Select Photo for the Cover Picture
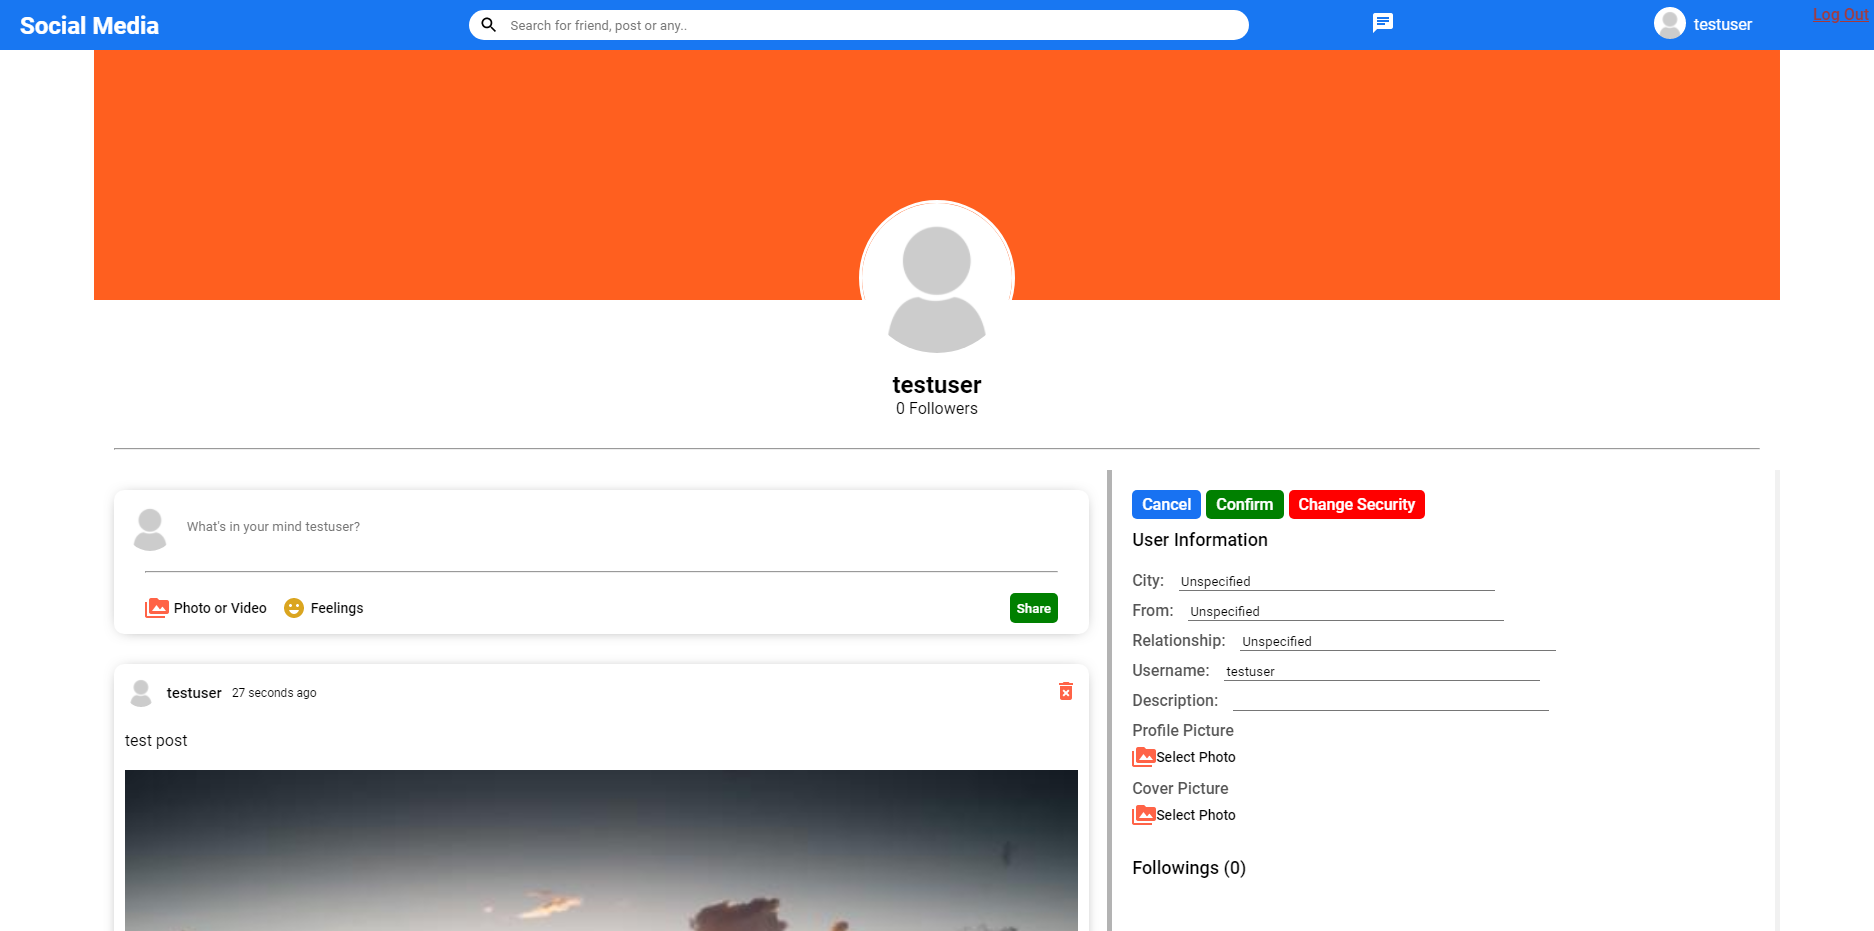1874x931 pixels. pos(1145,815)
